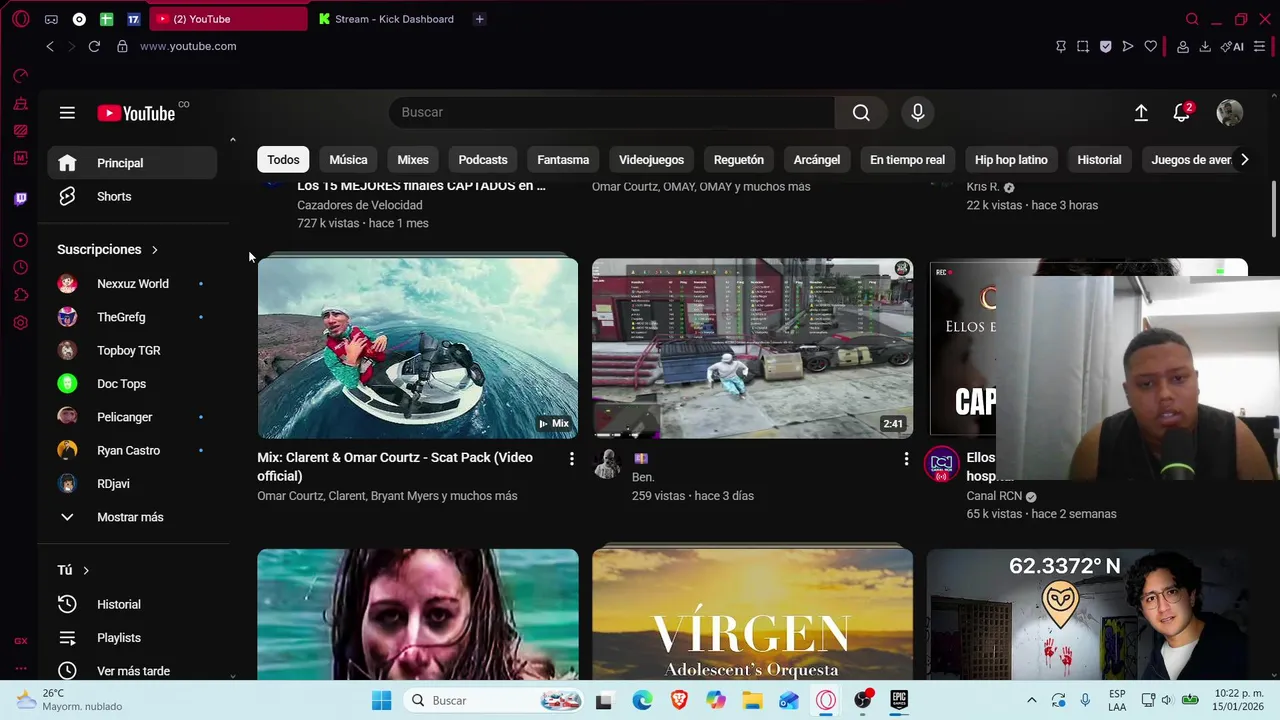Click the YouTube page vertical scrollbar

click(x=1274, y=210)
